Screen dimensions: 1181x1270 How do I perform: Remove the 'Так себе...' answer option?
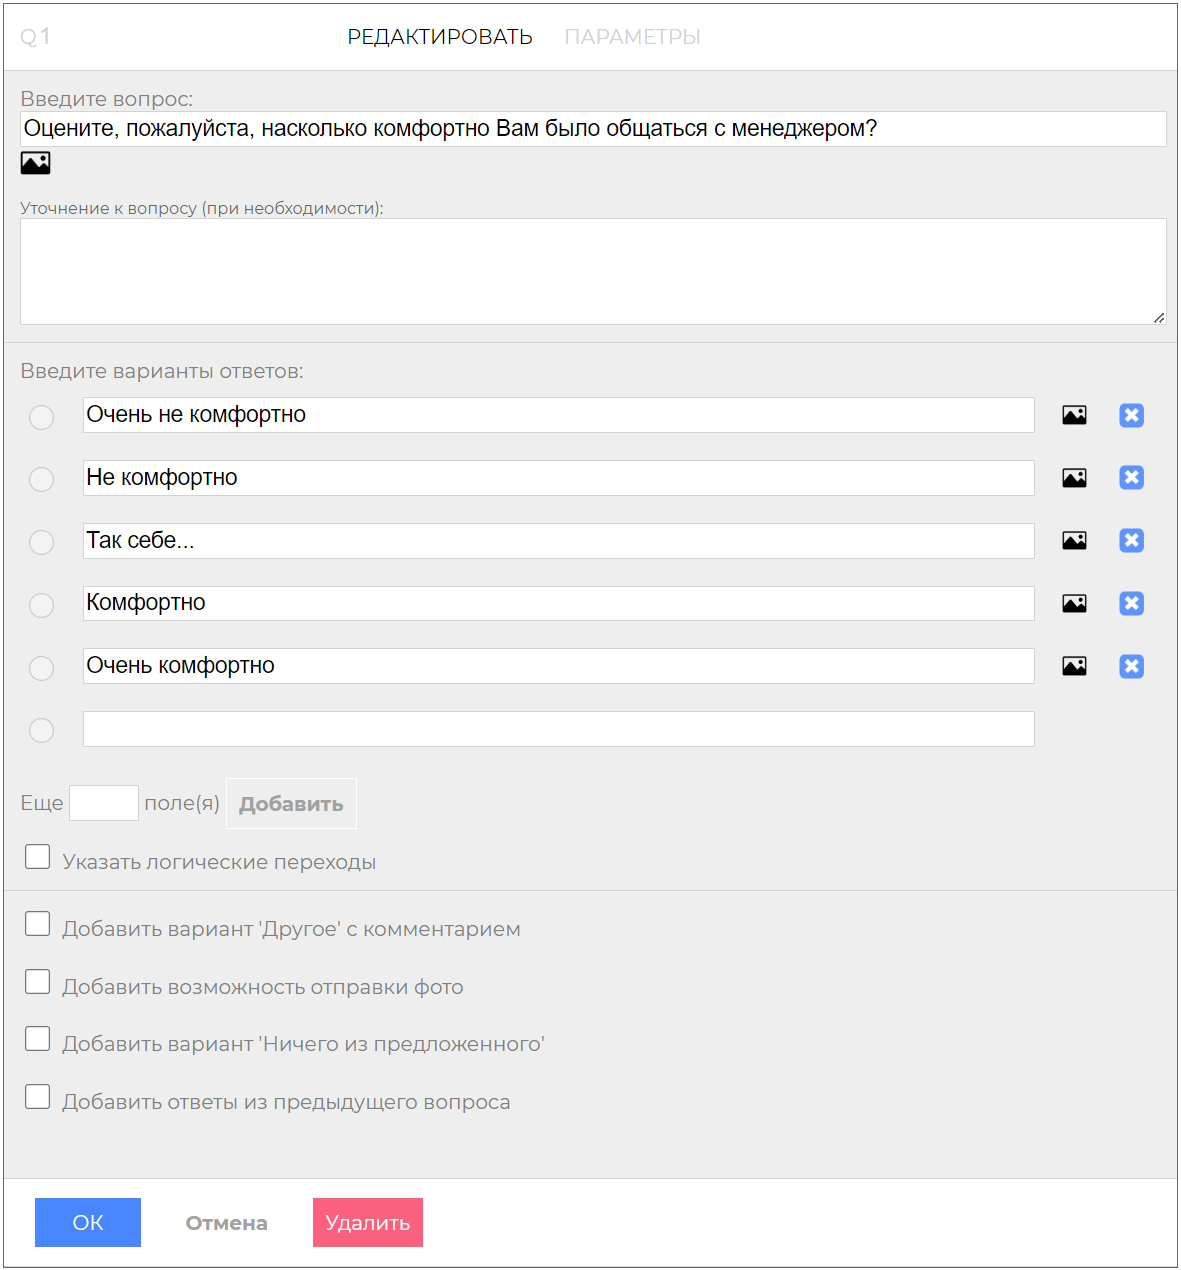[x=1131, y=541]
